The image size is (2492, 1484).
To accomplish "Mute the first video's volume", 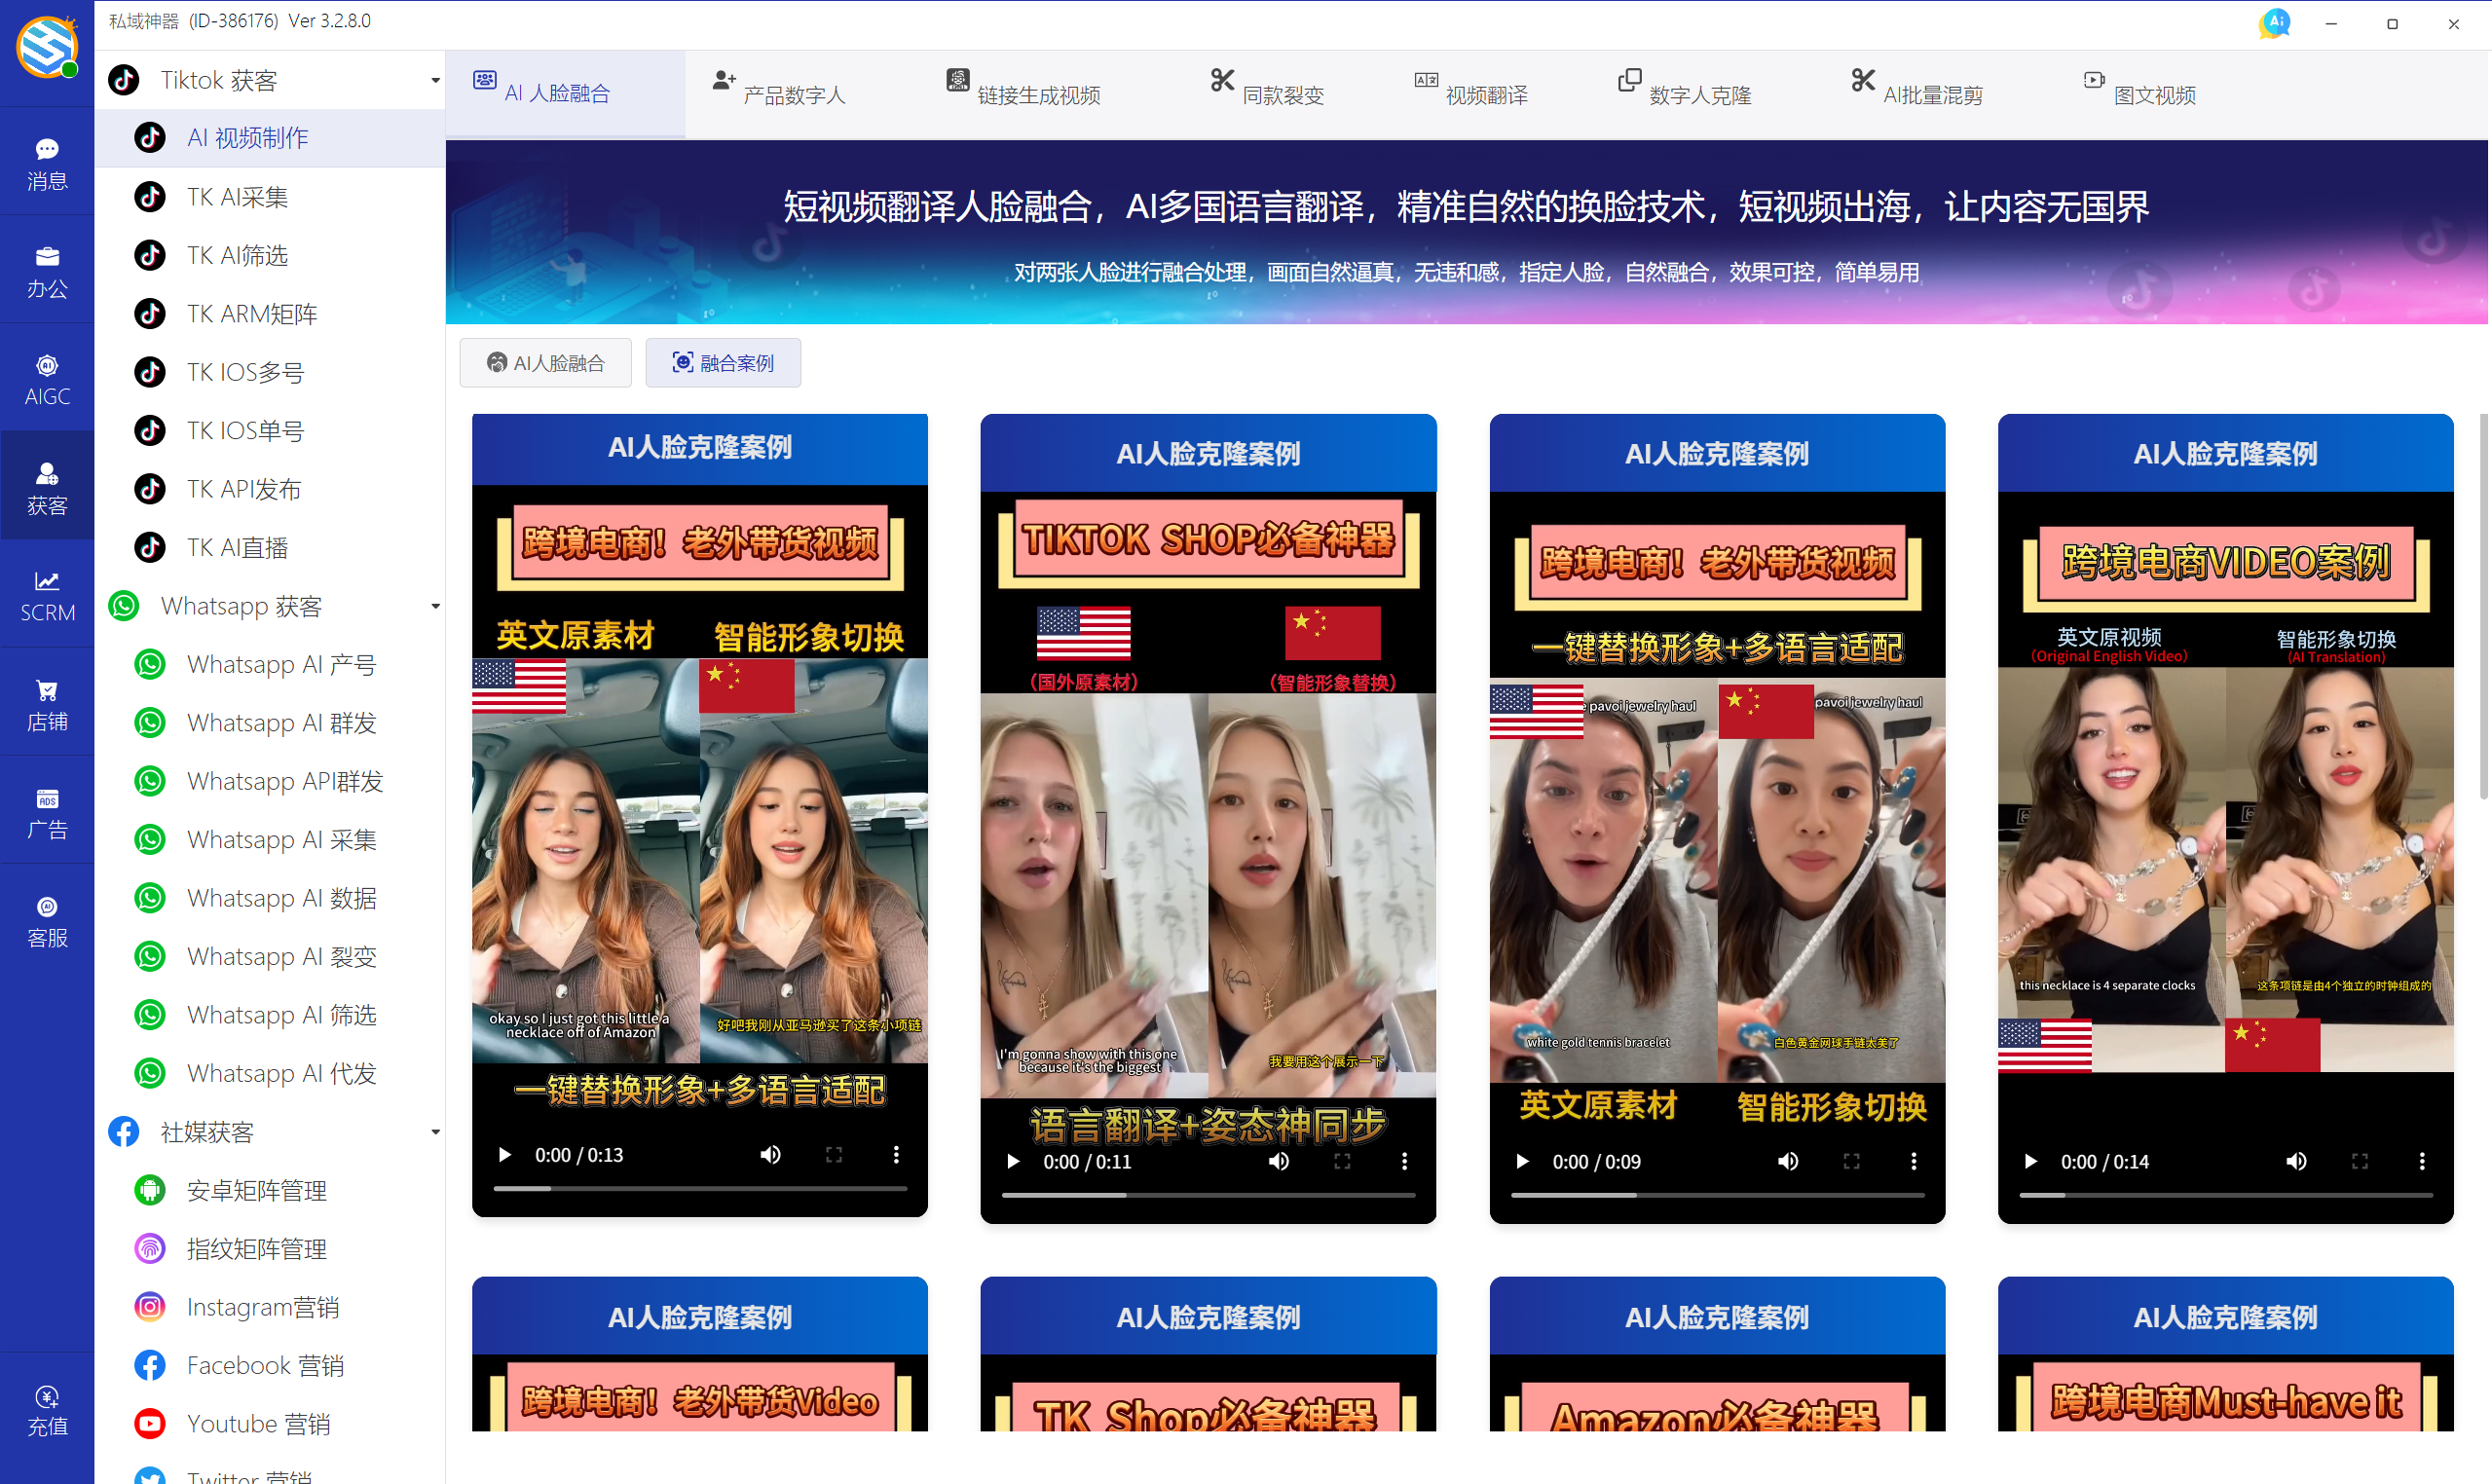I will (770, 1155).
